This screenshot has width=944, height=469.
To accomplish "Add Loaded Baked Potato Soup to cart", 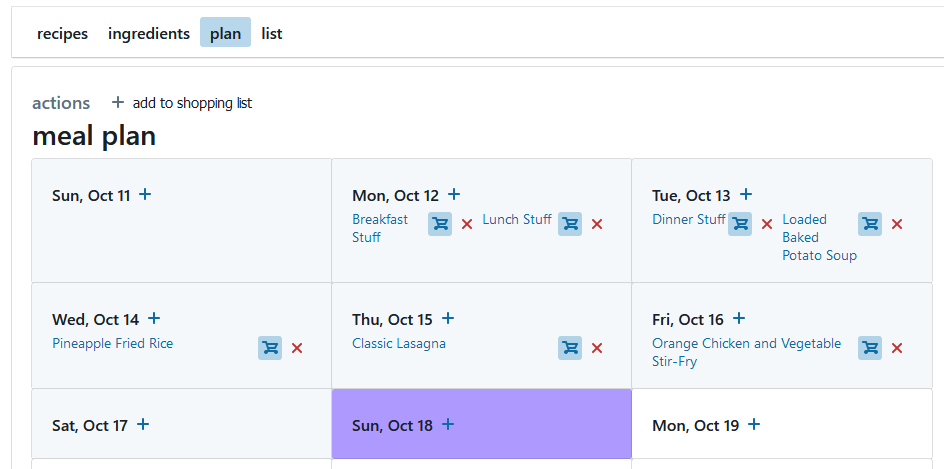I will 870,224.
